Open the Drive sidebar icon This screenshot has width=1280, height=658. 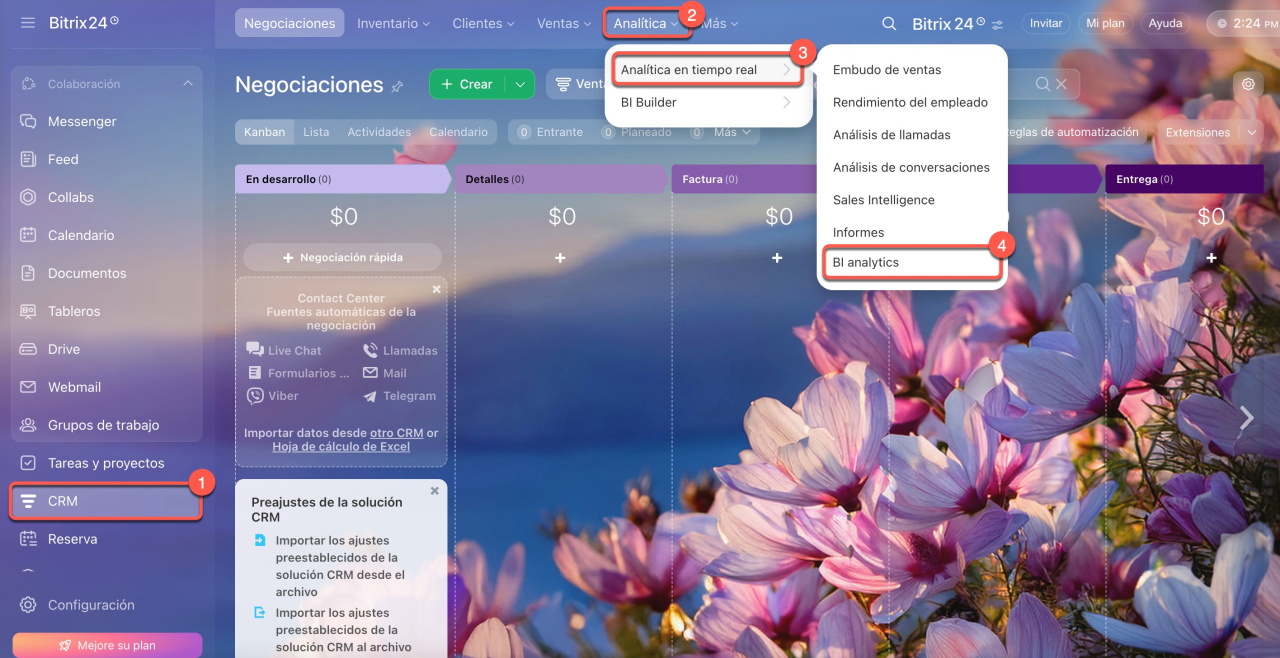pos(28,349)
